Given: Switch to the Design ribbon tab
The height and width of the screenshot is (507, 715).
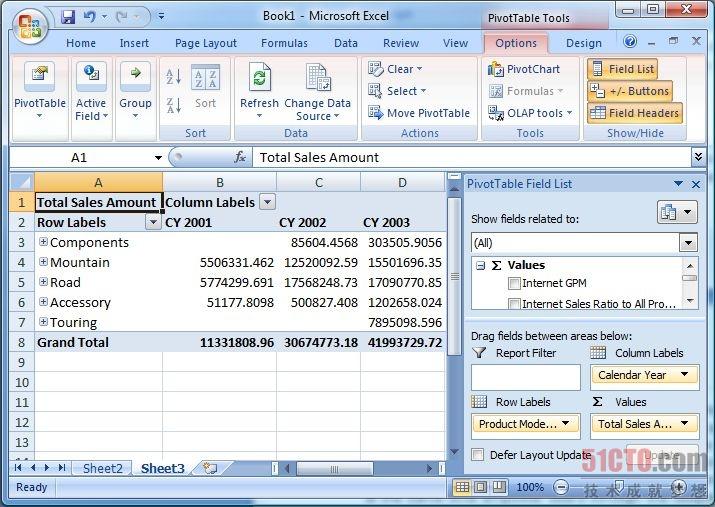Looking at the screenshot, I should click(583, 43).
